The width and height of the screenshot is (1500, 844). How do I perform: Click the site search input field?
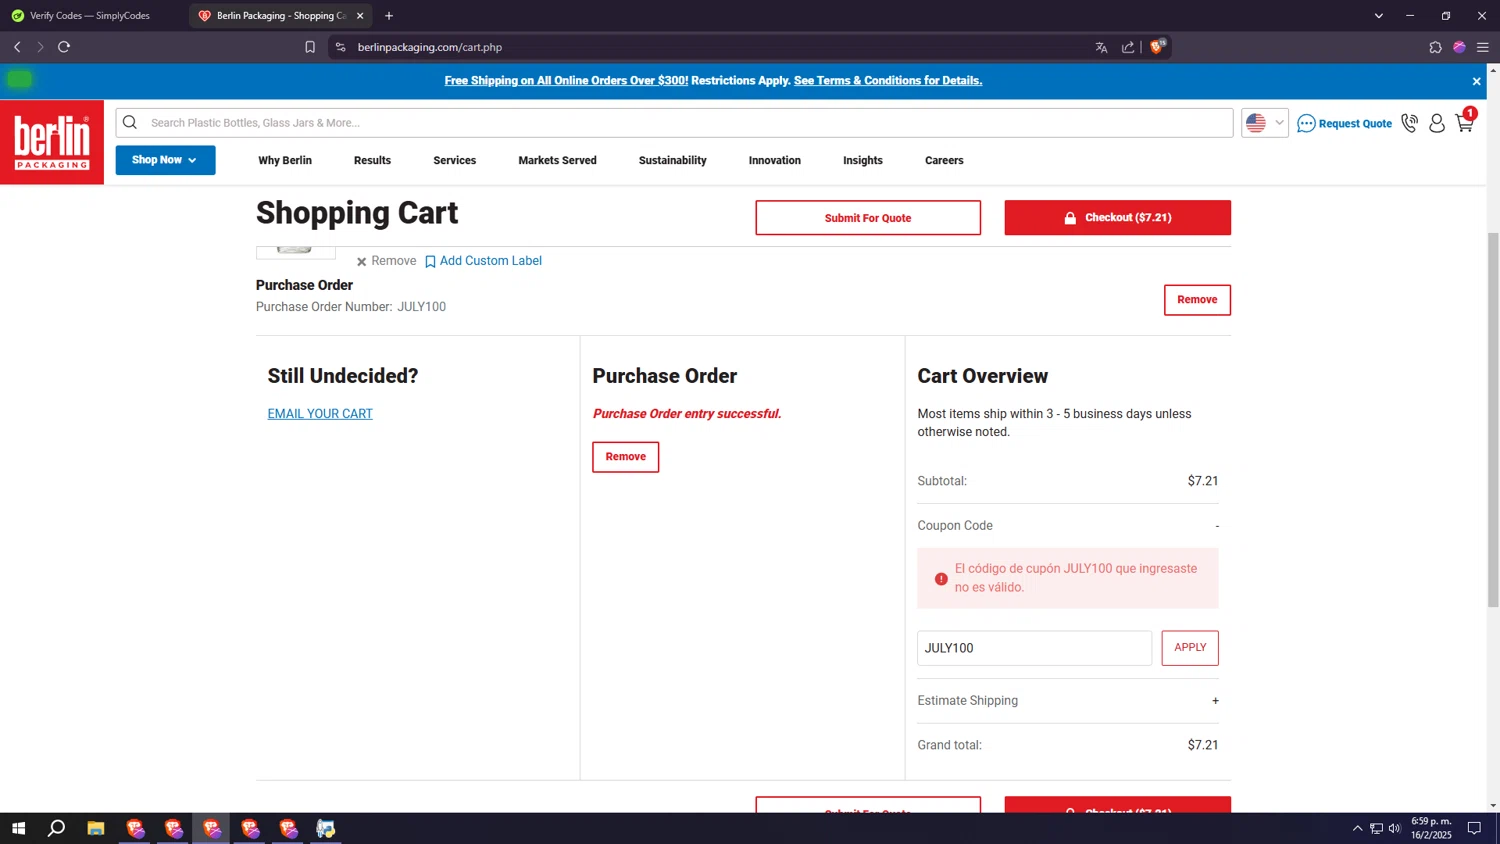[674, 123]
